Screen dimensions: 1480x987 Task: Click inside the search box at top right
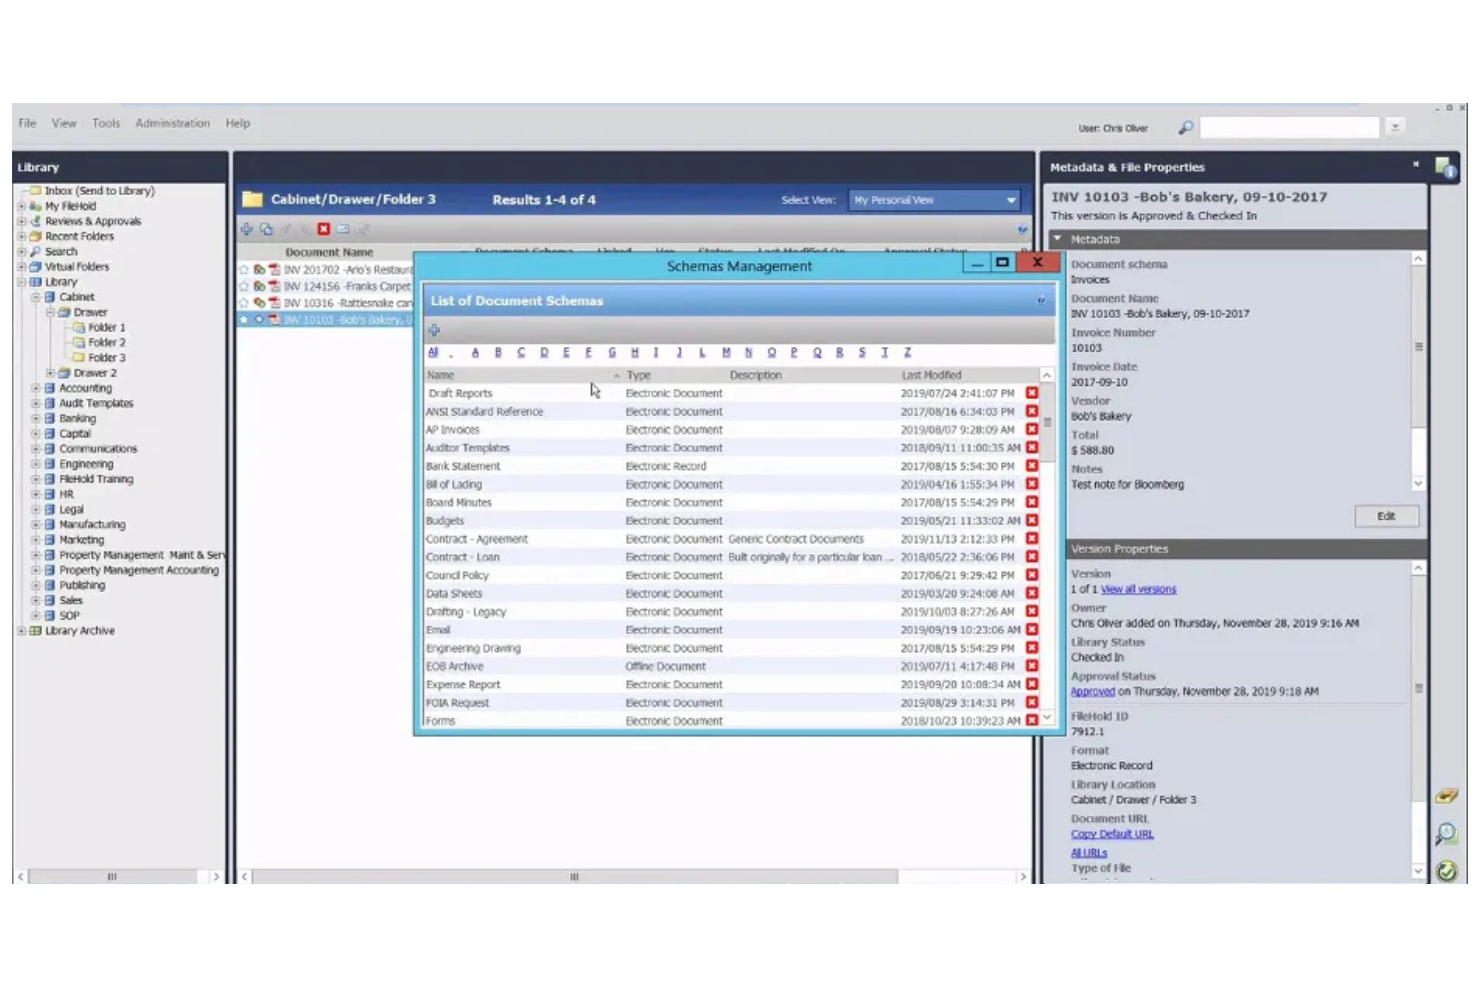point(1290,127)
